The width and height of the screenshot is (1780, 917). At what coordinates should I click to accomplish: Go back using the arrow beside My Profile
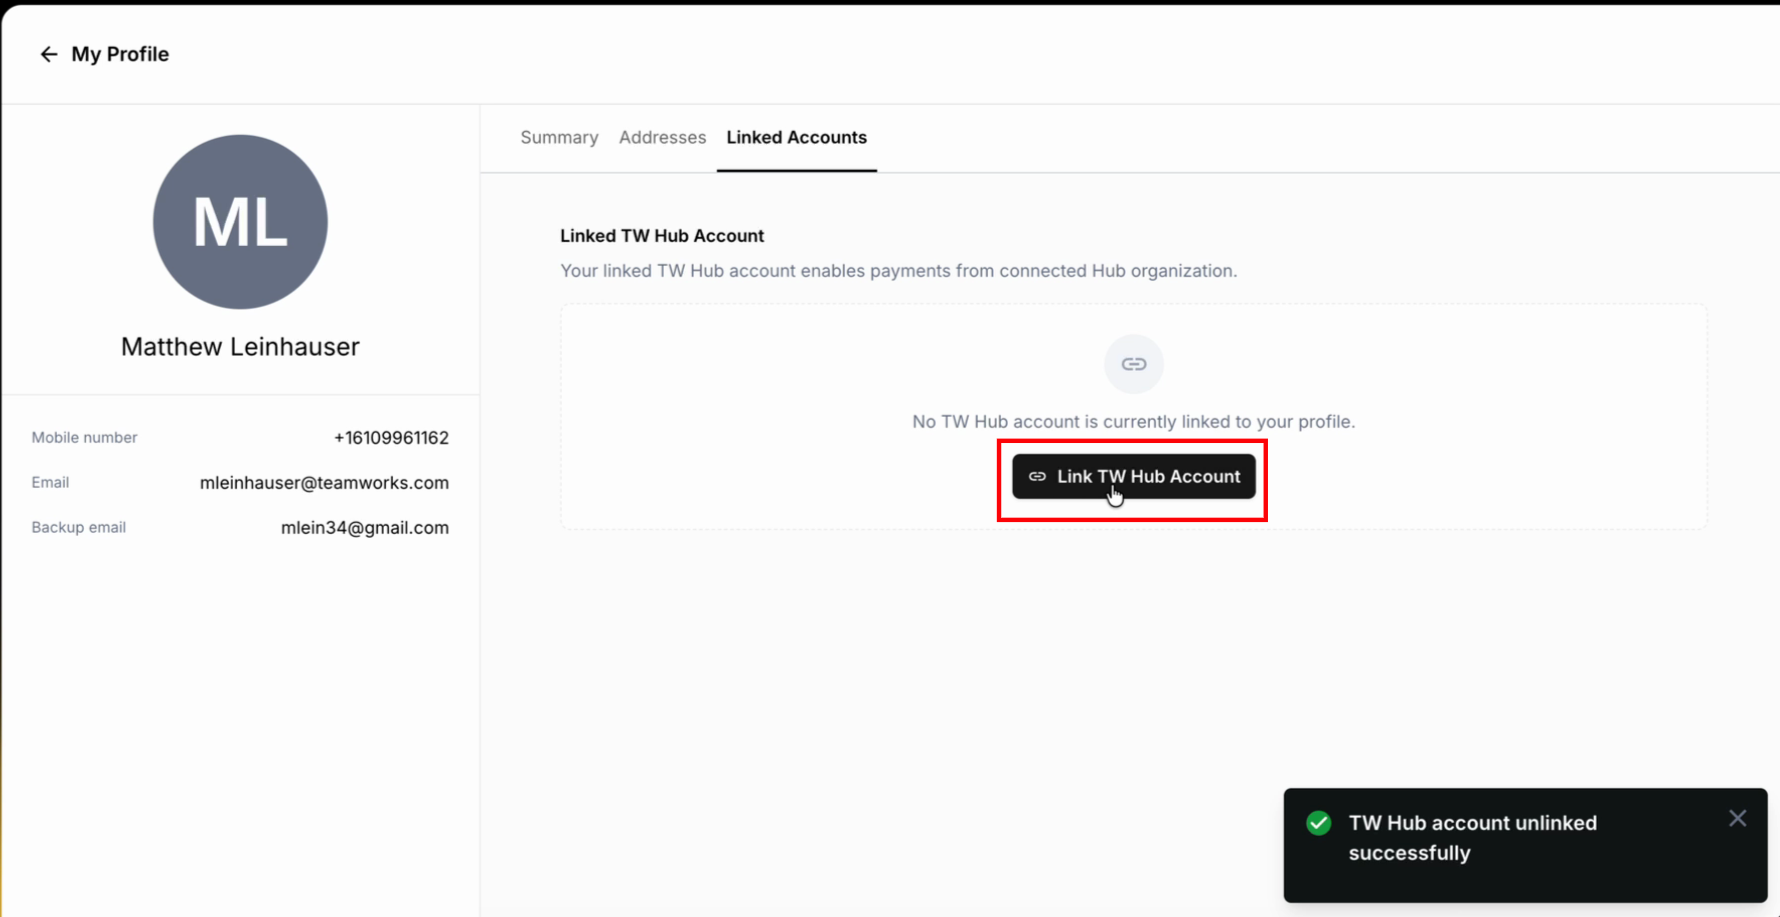click(48, 54)
